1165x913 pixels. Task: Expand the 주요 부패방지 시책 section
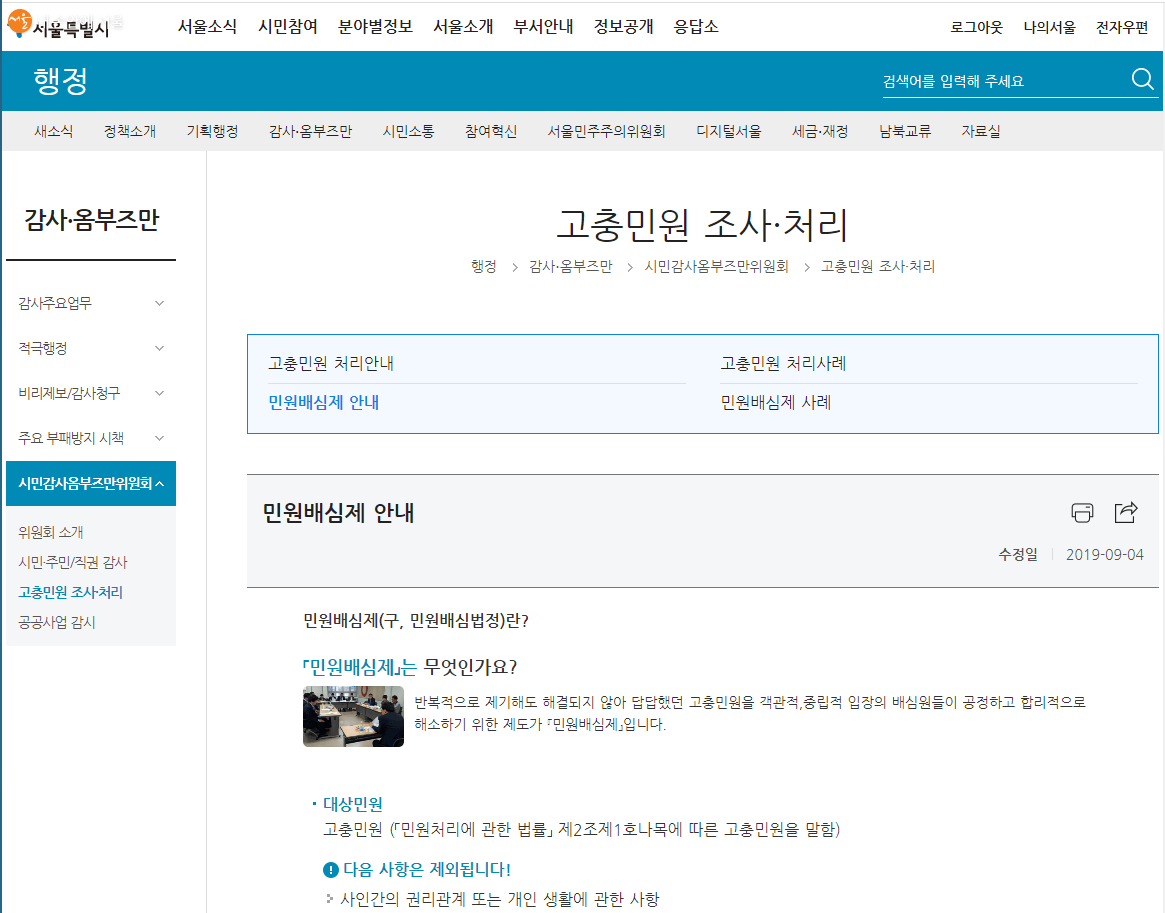(x=159, y=438)
